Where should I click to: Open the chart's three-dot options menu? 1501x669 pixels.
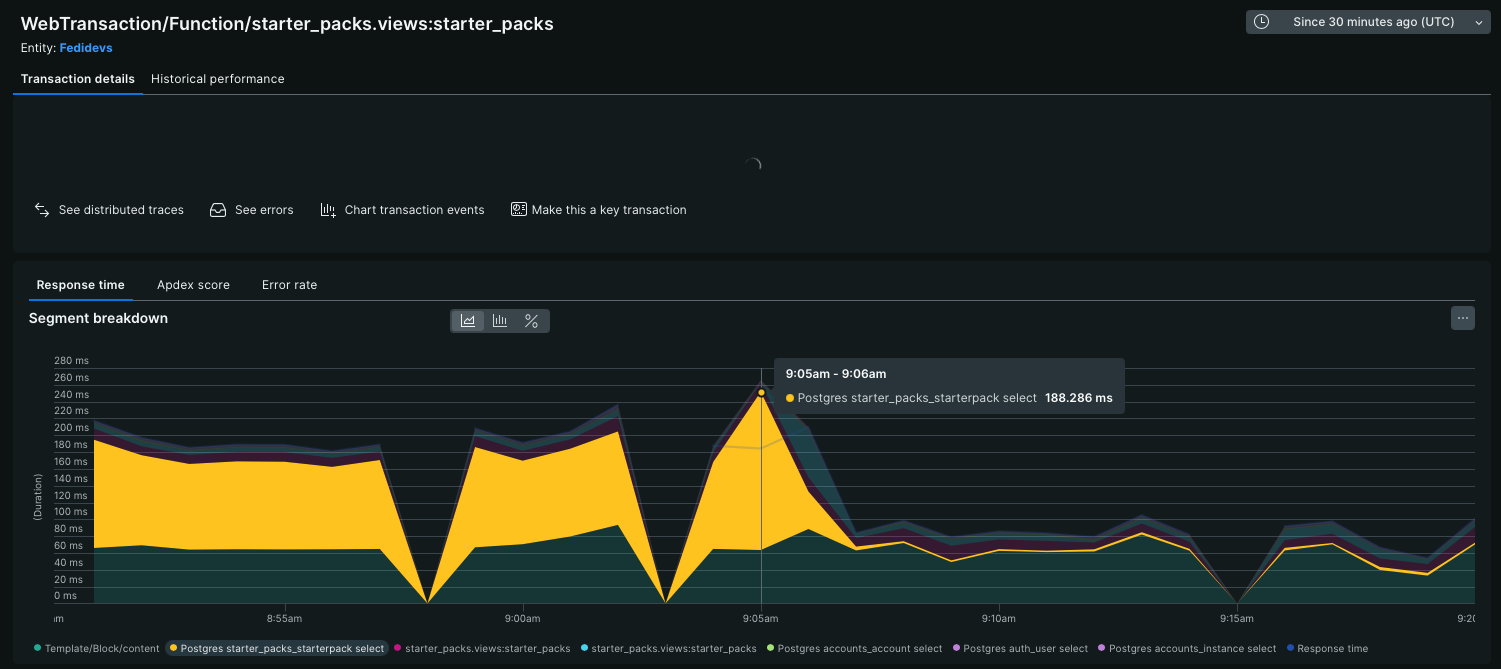[x=1462, y=318]
